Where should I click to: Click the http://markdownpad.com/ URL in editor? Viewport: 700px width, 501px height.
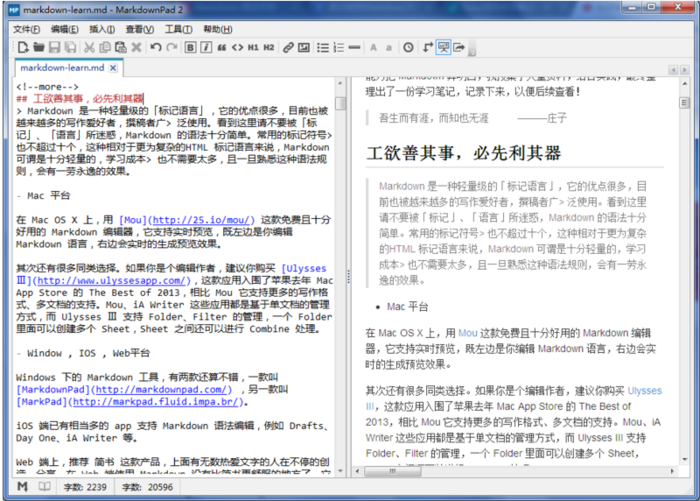click(161, 390)
